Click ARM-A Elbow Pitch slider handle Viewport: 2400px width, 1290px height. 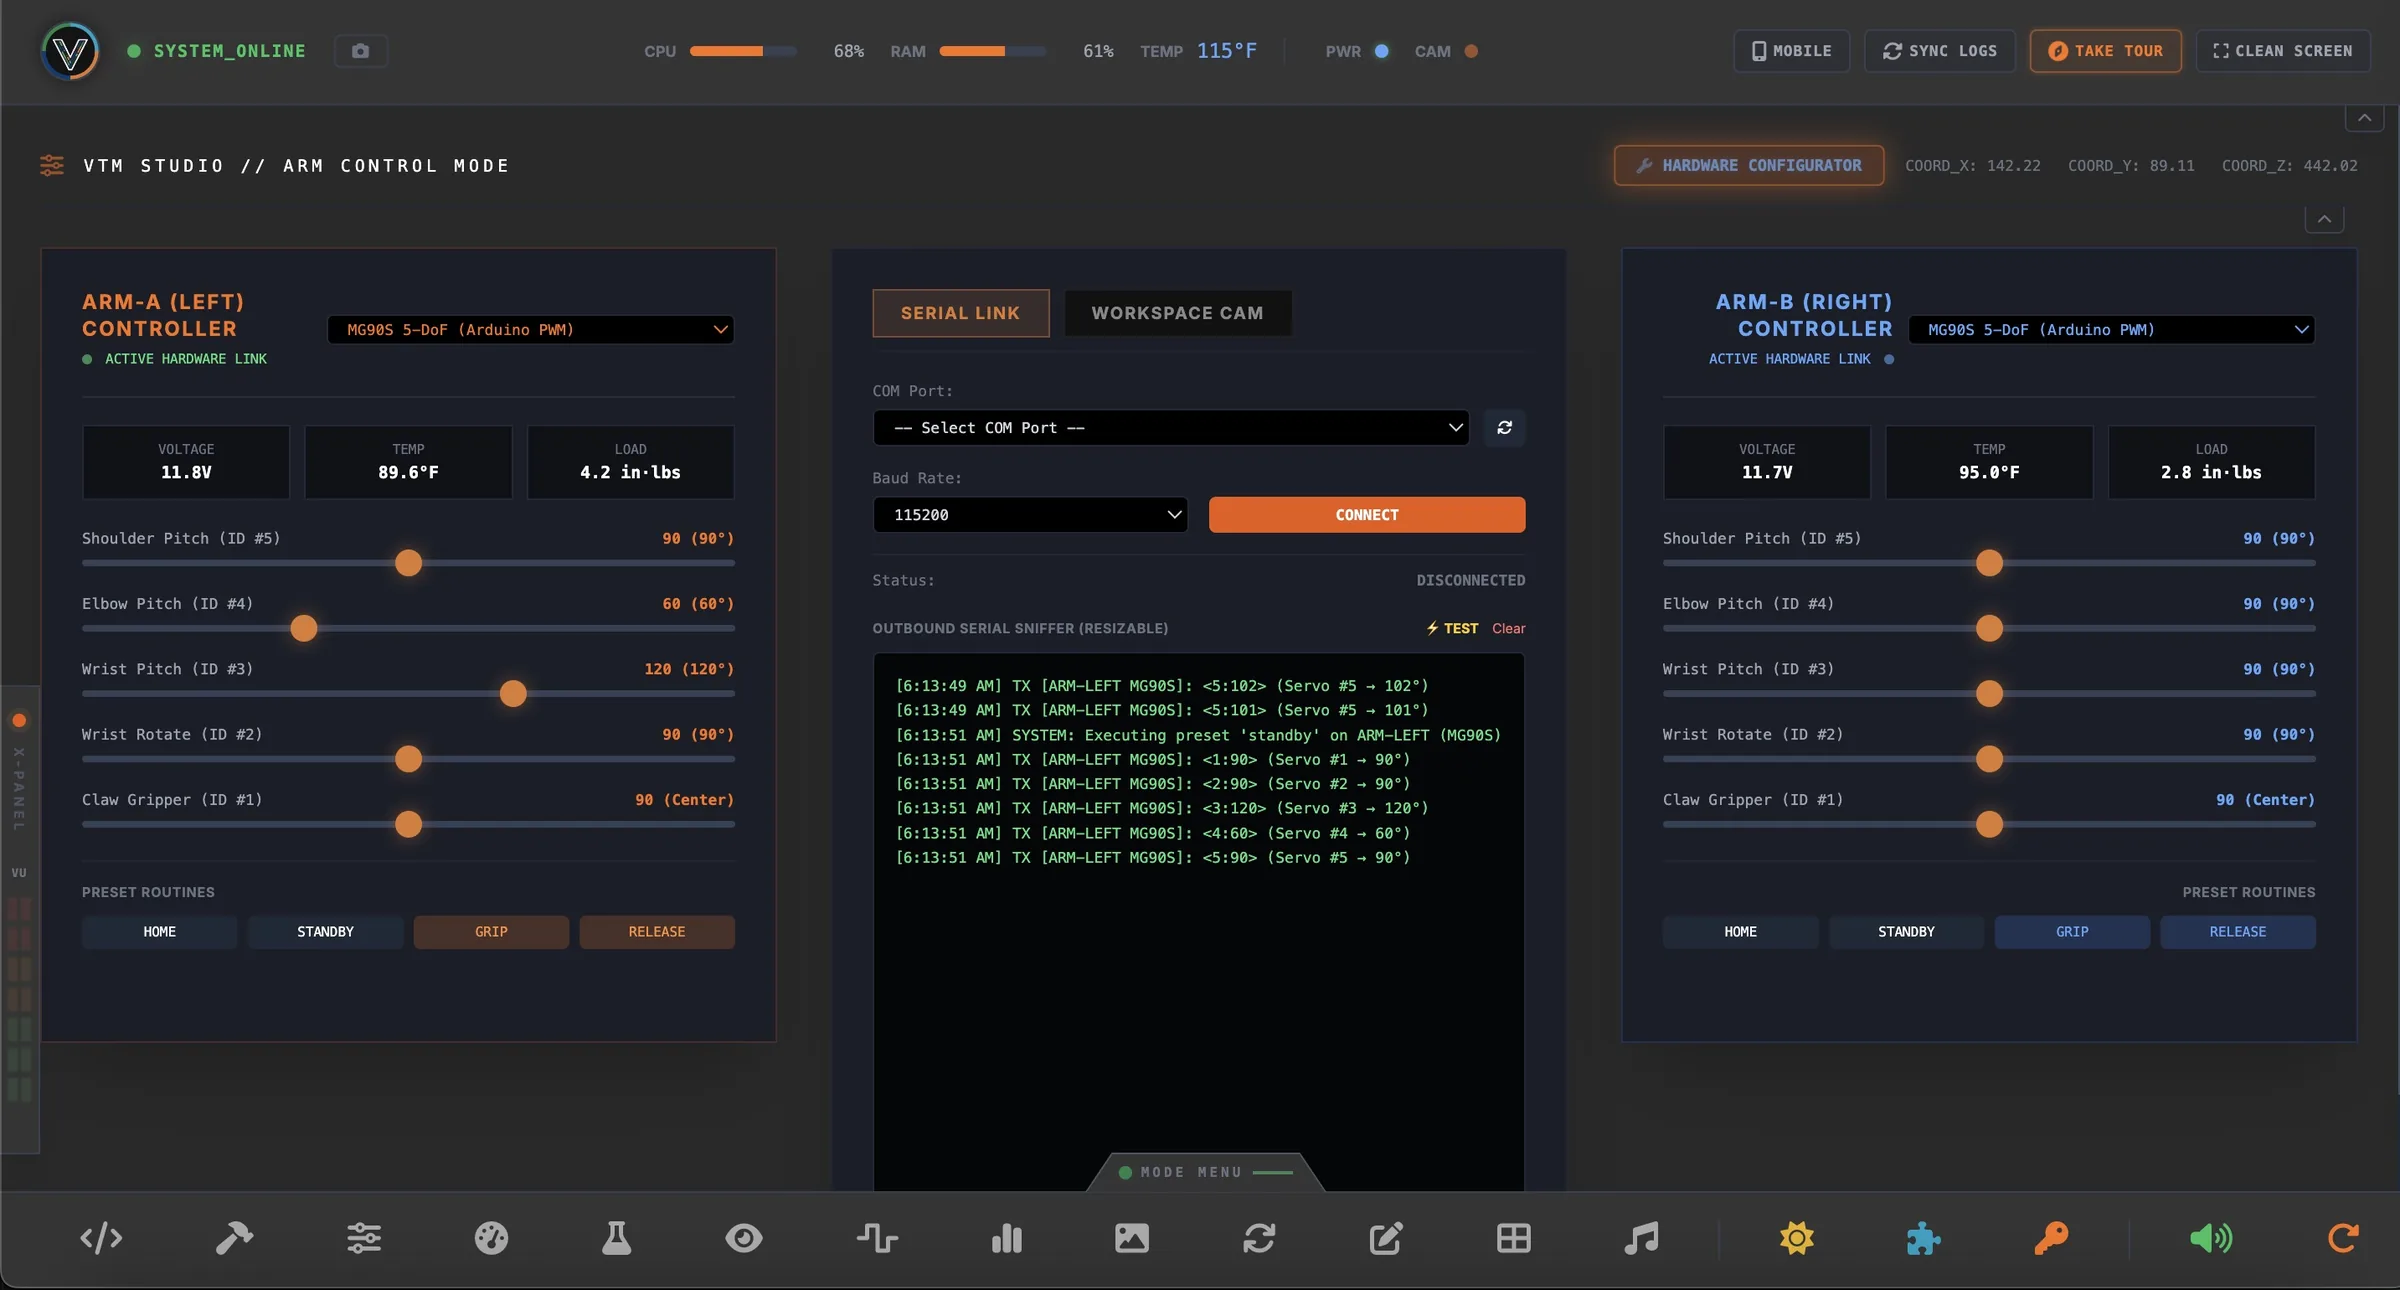[304, 628]
